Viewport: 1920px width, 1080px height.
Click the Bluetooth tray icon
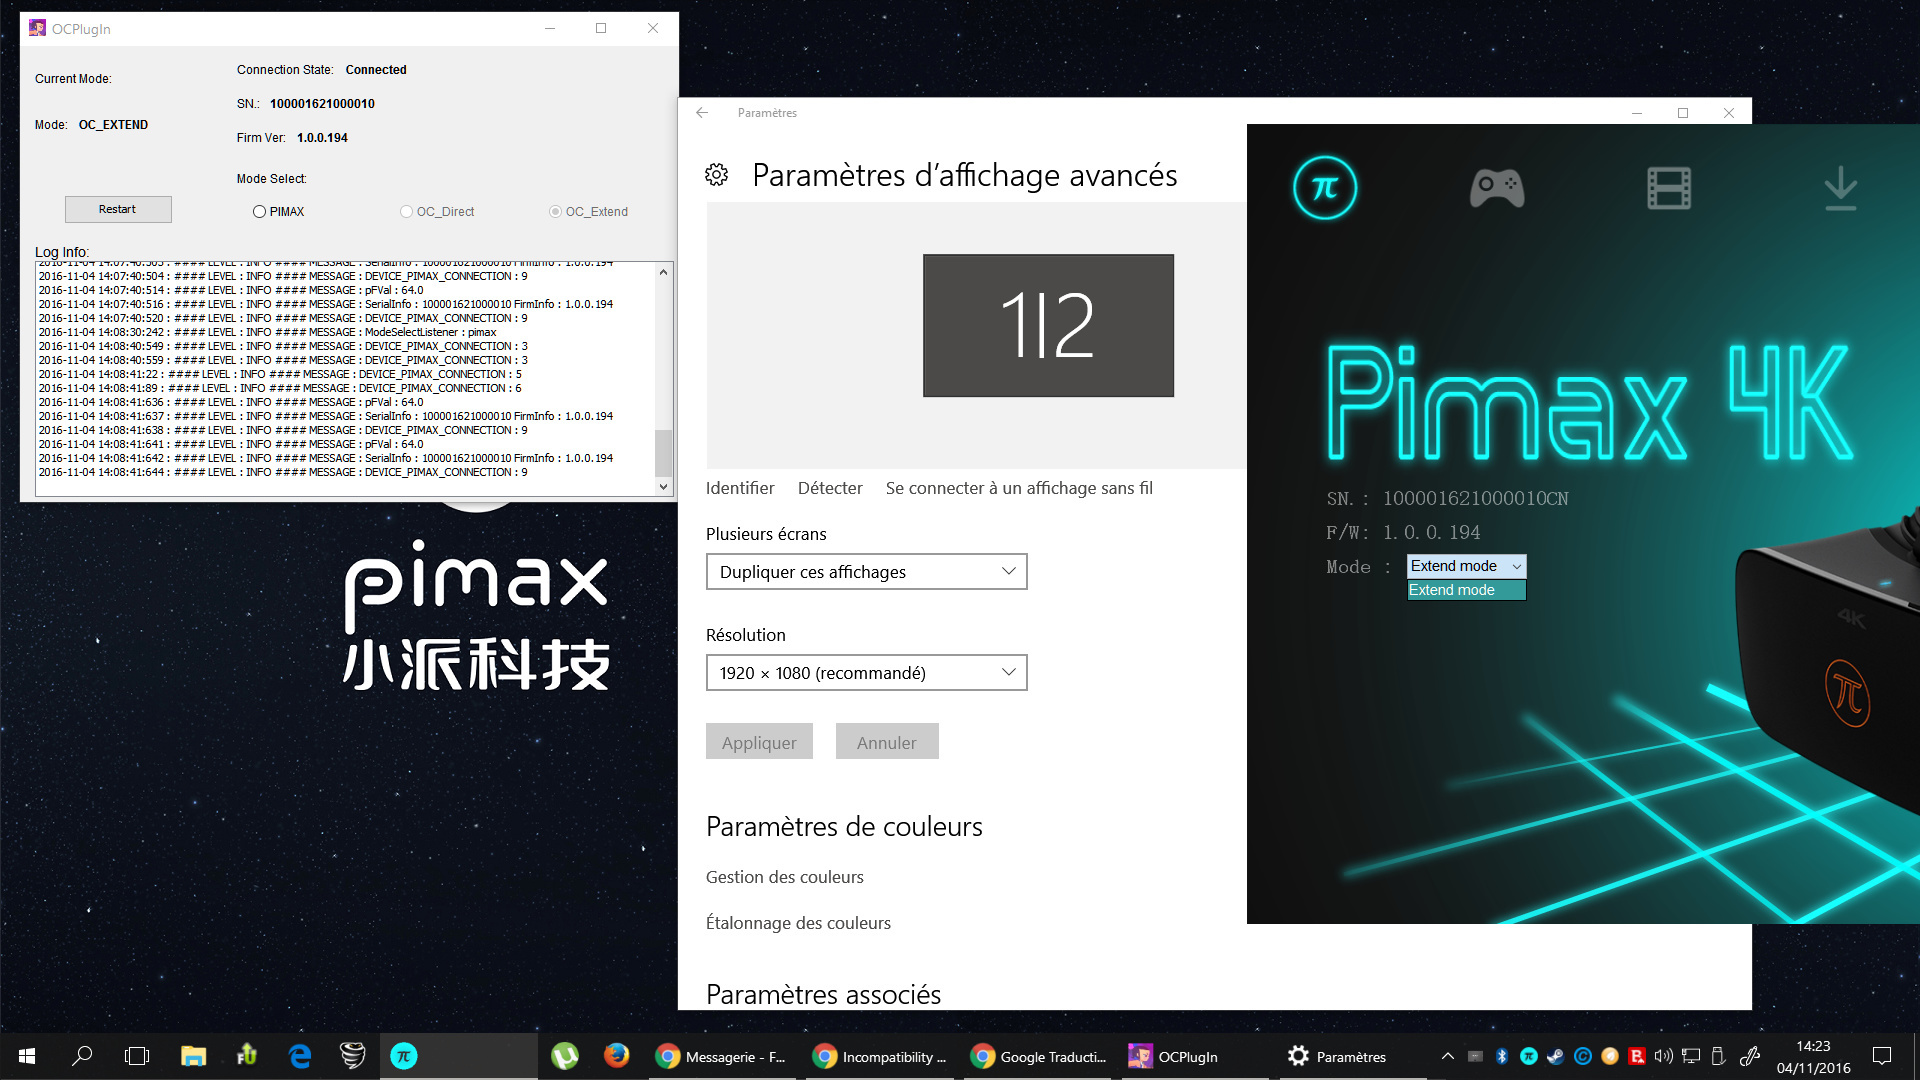click(1502, 1056)
